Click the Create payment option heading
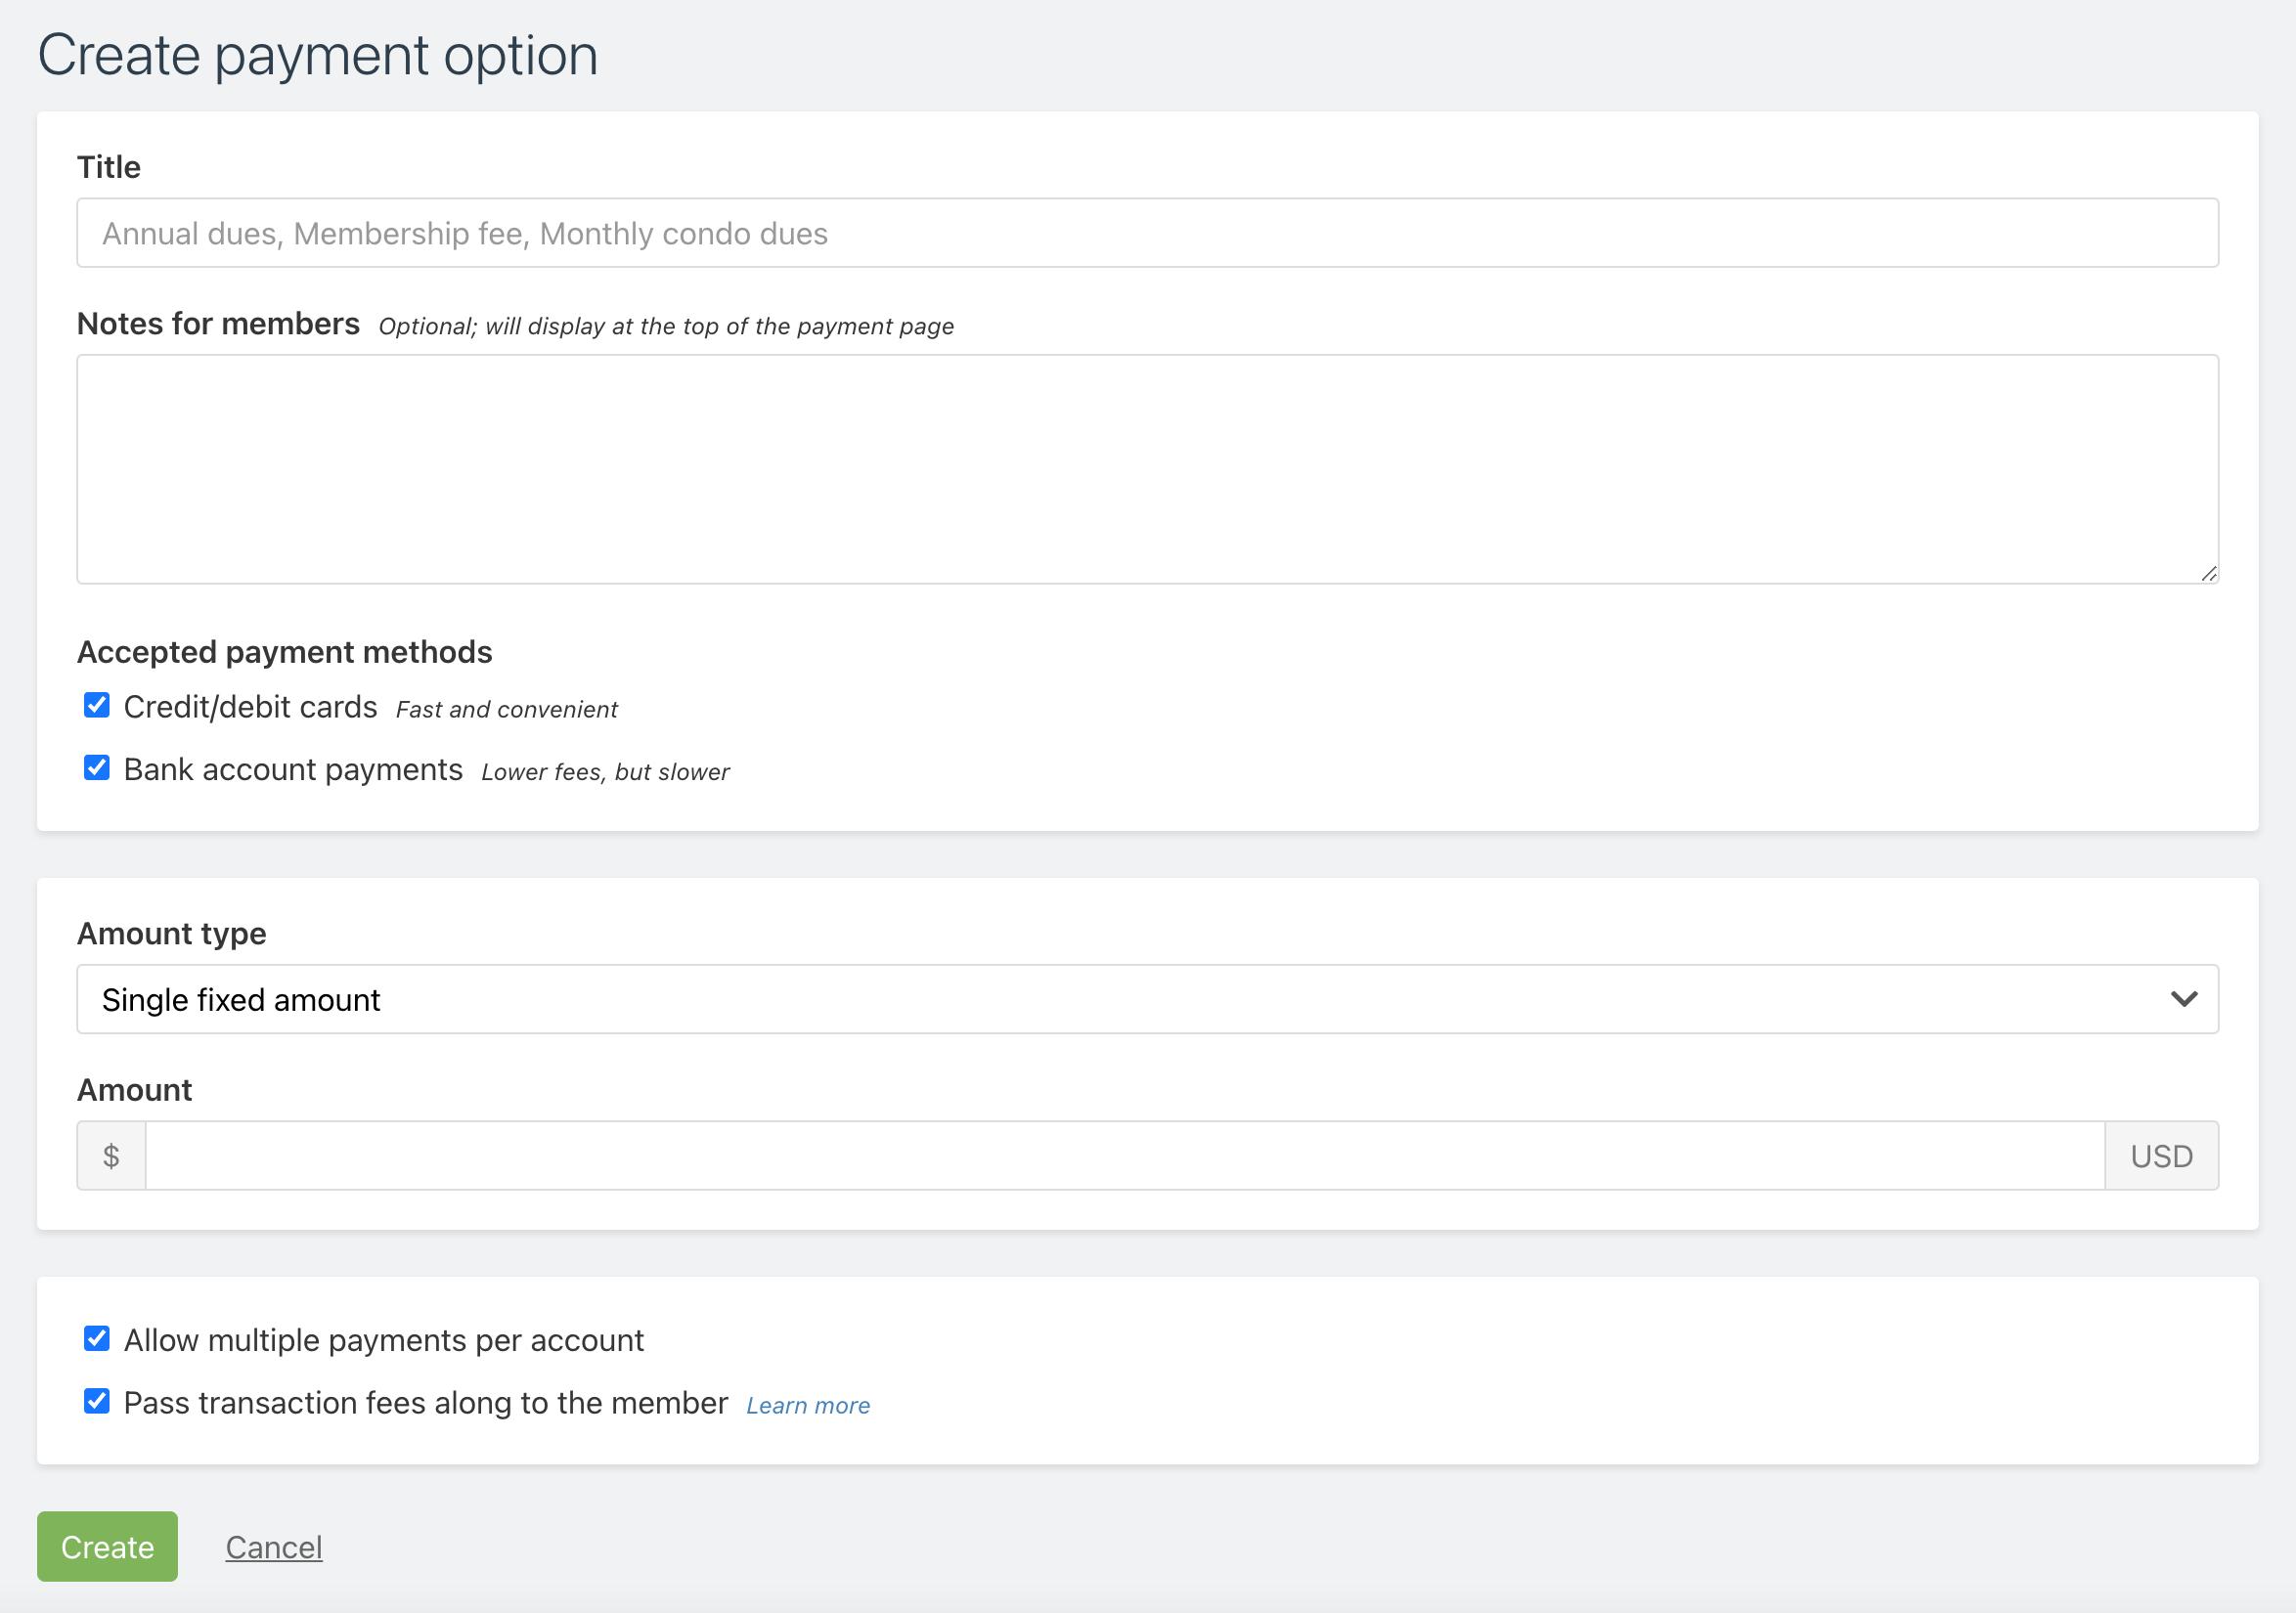 point(319,55)
